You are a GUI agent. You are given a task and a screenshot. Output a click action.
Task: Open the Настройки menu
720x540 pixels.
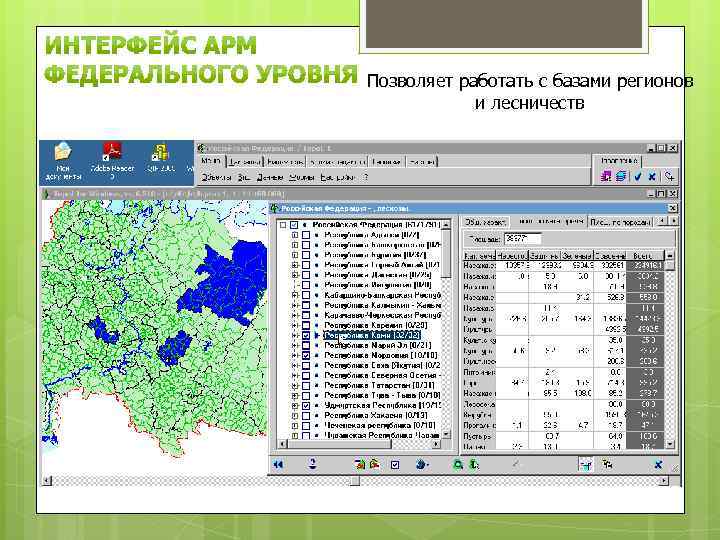(x=338, y=177)
